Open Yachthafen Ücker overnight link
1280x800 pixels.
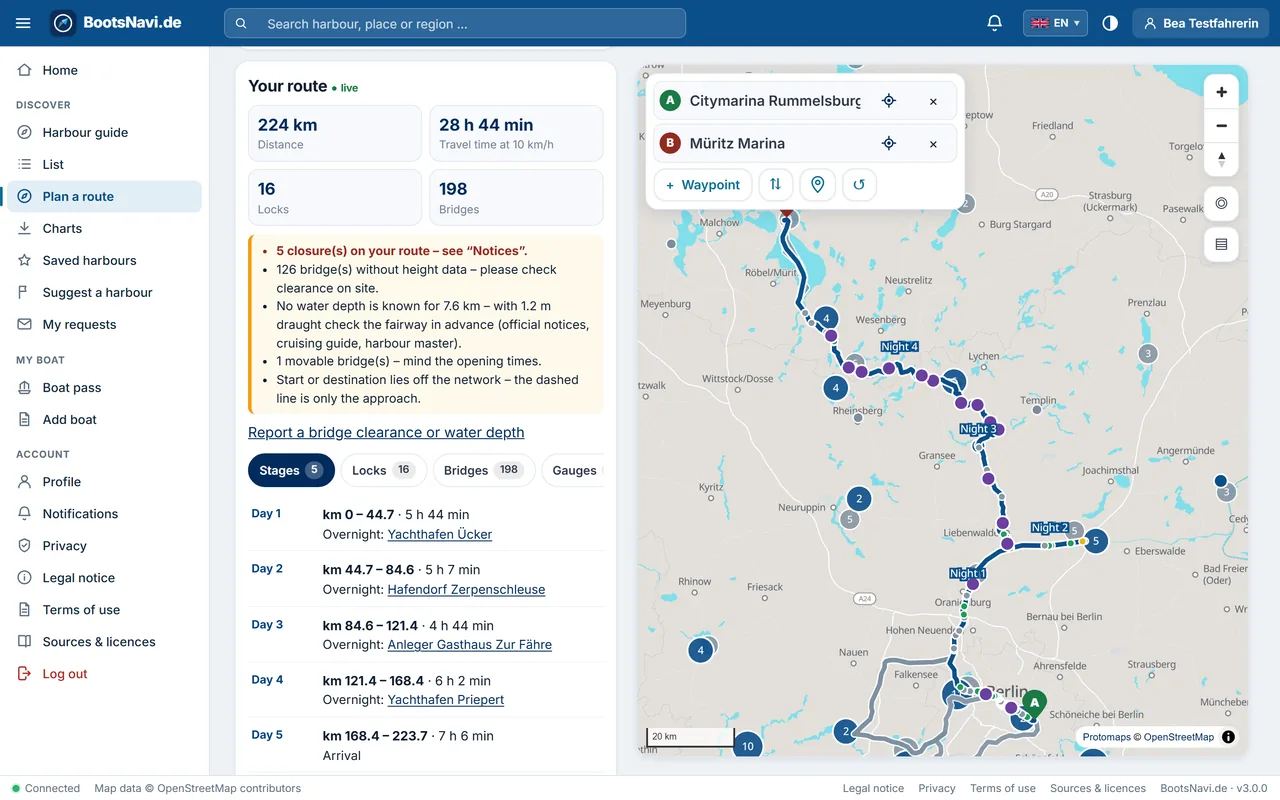click(440, 534)
